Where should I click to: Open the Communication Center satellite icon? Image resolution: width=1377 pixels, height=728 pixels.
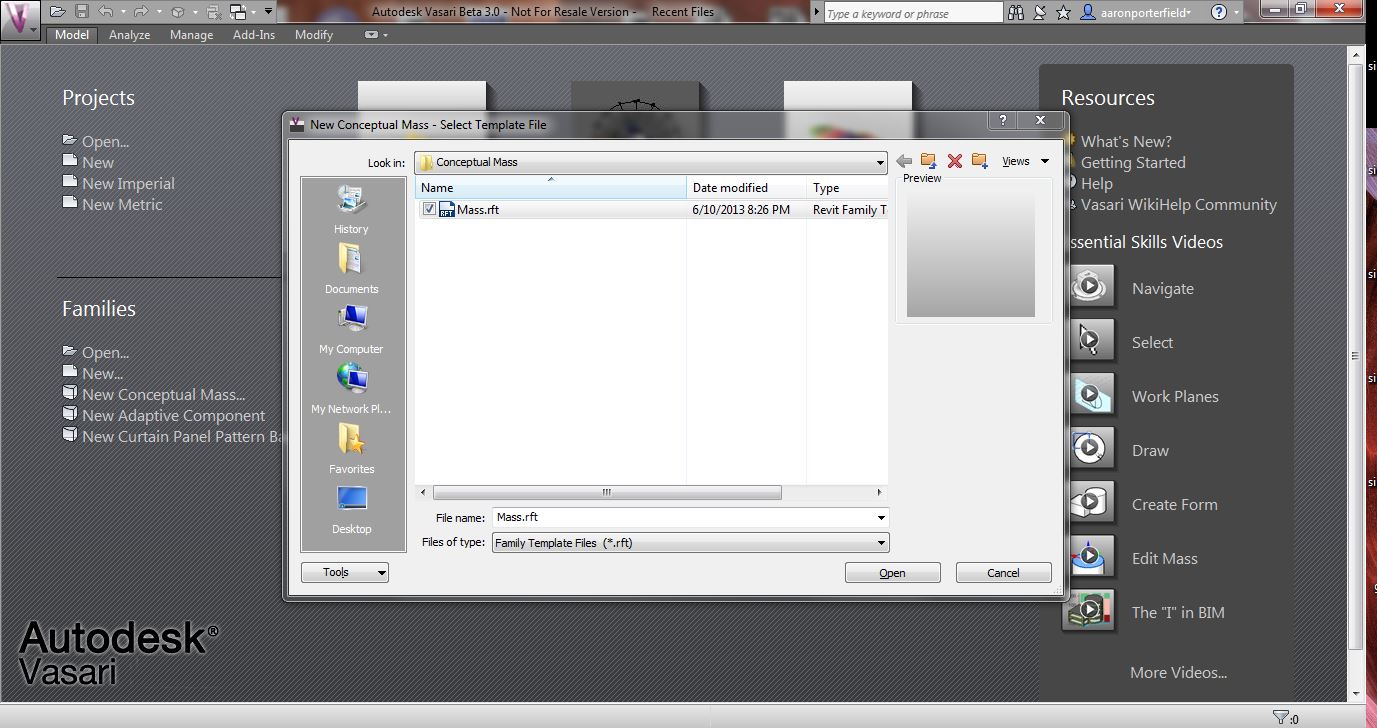tap(1040, 12)
